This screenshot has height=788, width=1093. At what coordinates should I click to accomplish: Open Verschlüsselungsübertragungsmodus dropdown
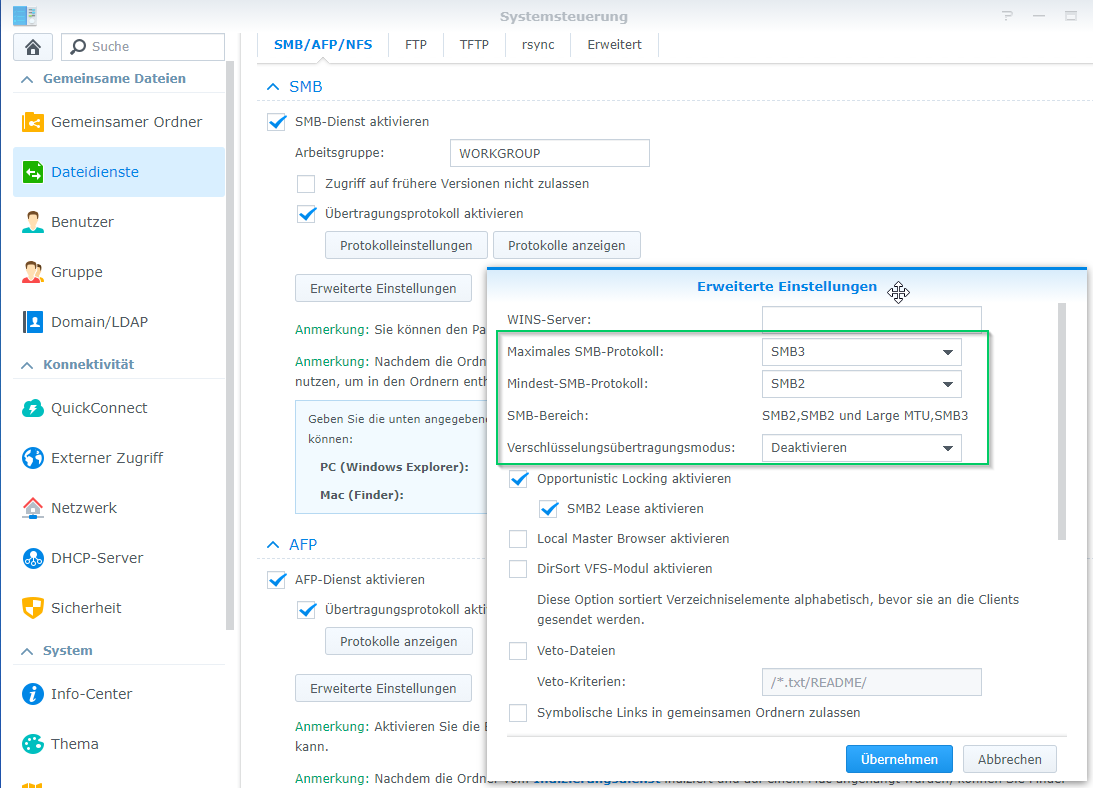862,448
